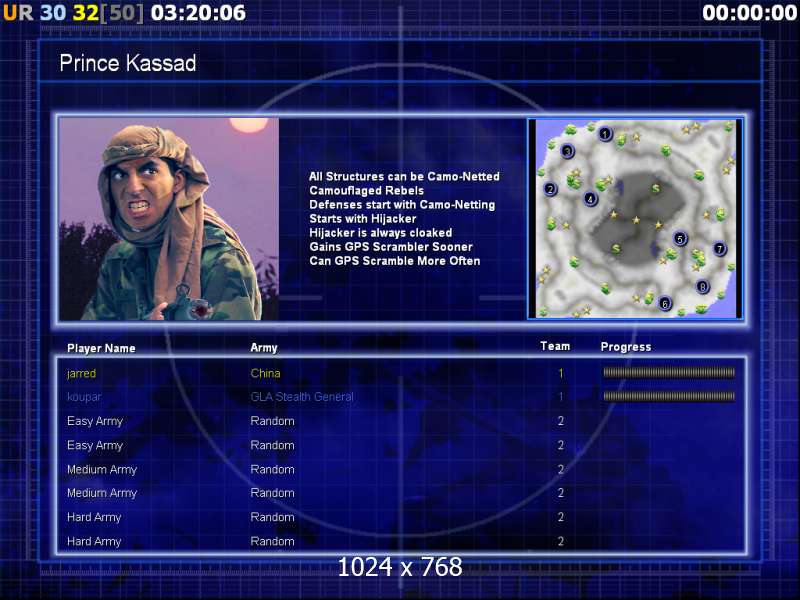Click the Army column header
This screenshot has width=800, height=600.
click(264, 348)
